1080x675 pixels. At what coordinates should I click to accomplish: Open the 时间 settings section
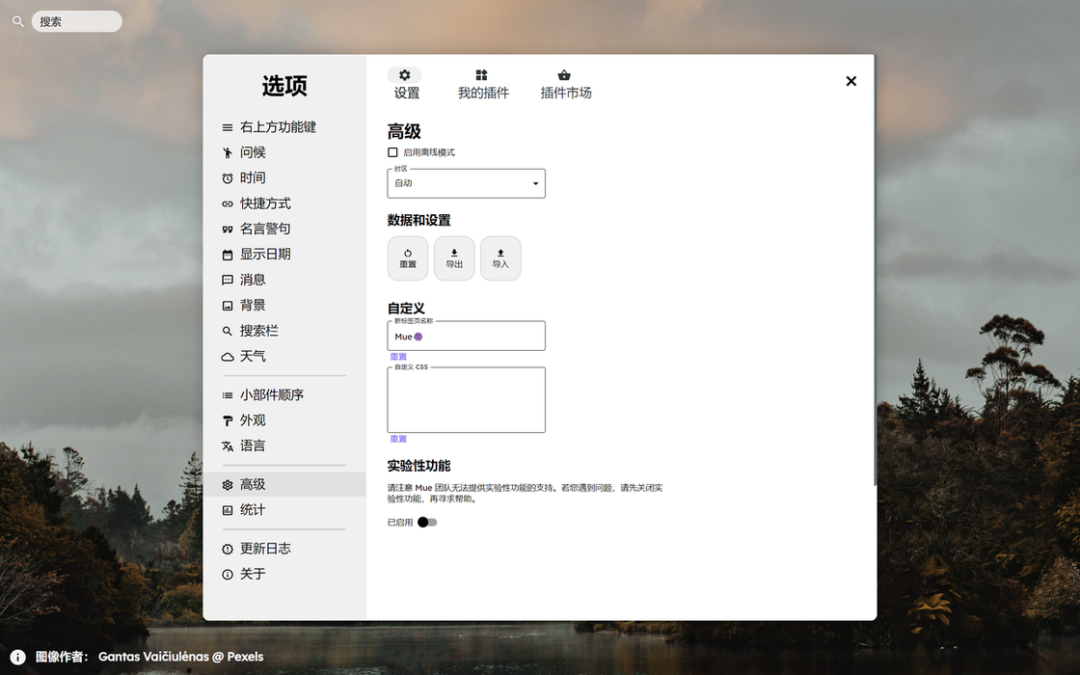284,178
